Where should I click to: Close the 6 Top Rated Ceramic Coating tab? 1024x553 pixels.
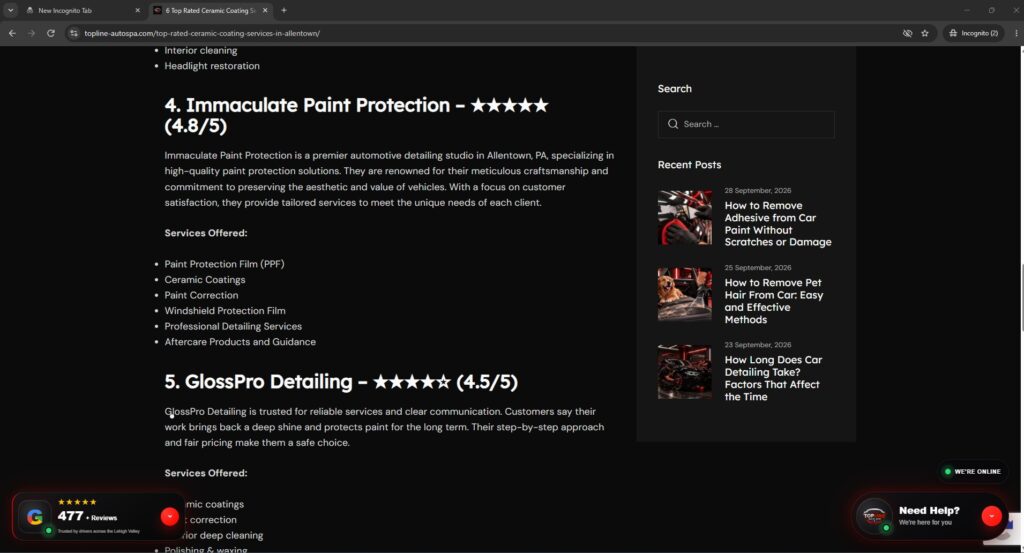(x=265, y=10)
